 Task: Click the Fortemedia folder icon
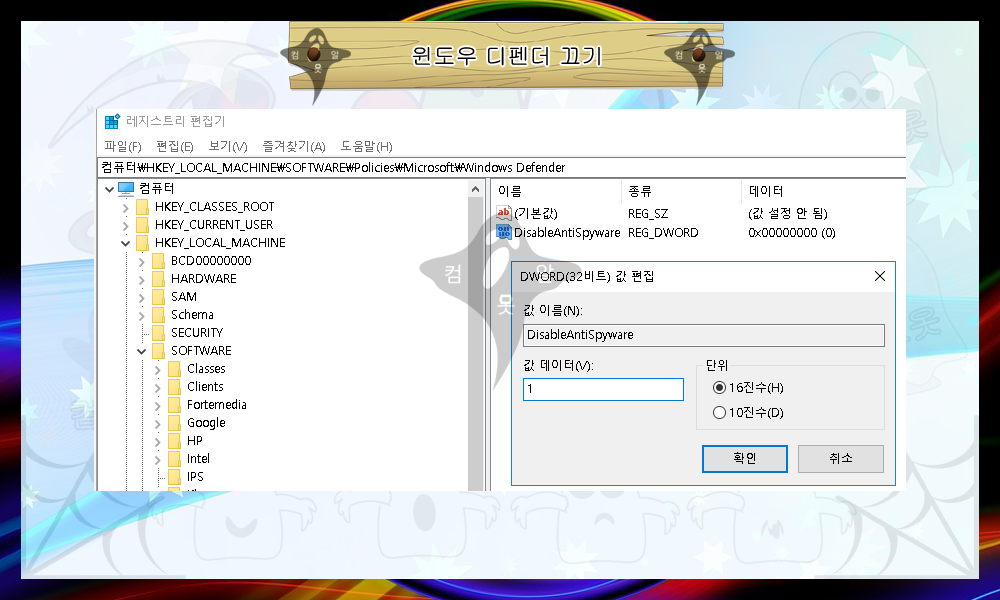pos(175,405)
